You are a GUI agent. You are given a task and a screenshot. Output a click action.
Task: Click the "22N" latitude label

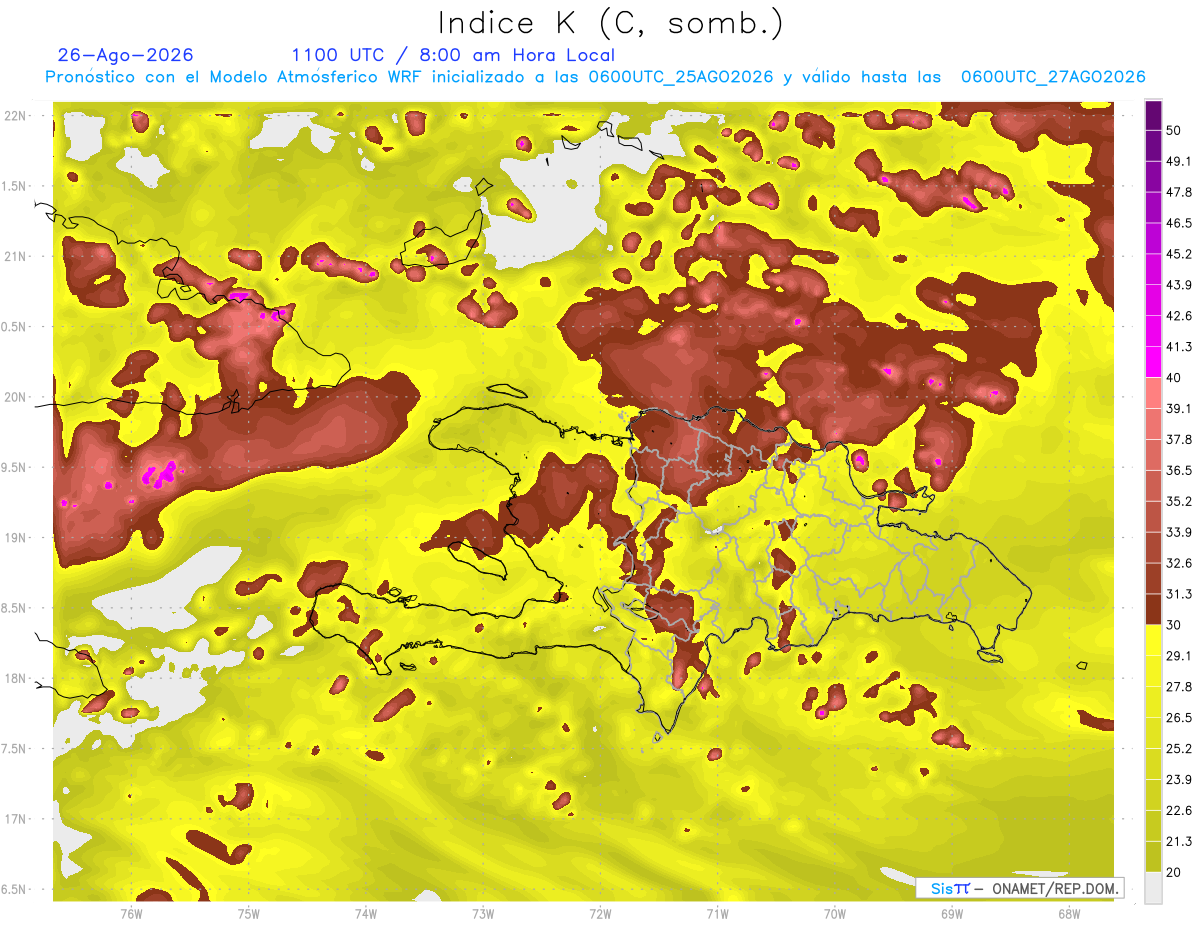15,116
